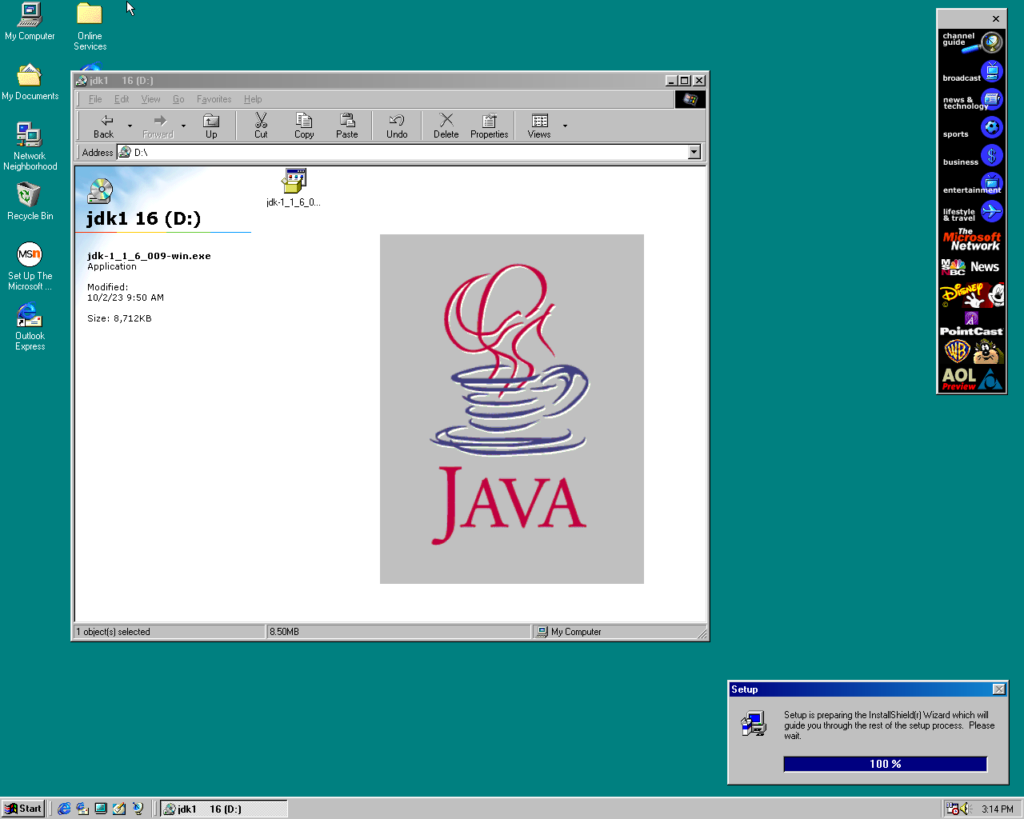Viewport: 1024px width, 819px height.
Task: Open the broadcast channel
Action: (x=972, y=71)
